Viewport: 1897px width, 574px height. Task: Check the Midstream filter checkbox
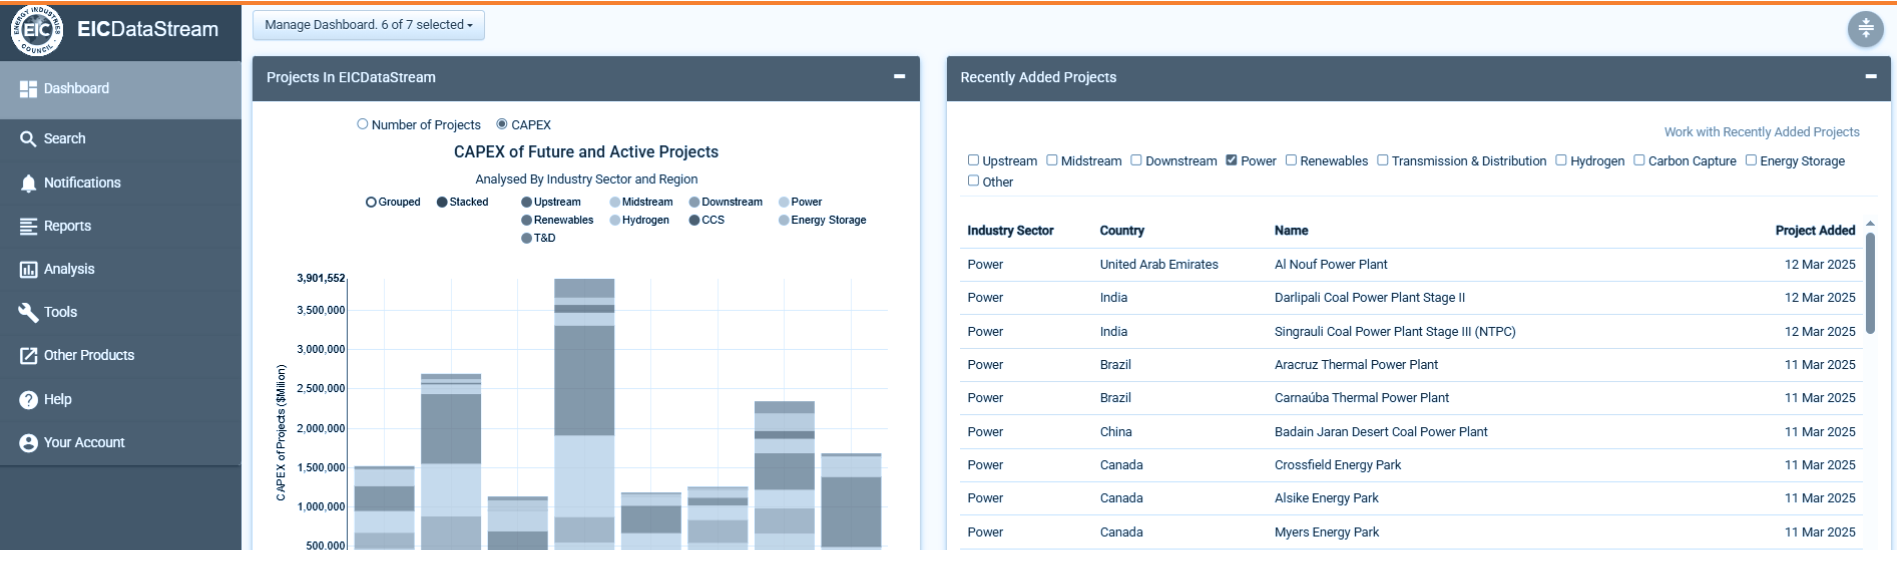1052,160
